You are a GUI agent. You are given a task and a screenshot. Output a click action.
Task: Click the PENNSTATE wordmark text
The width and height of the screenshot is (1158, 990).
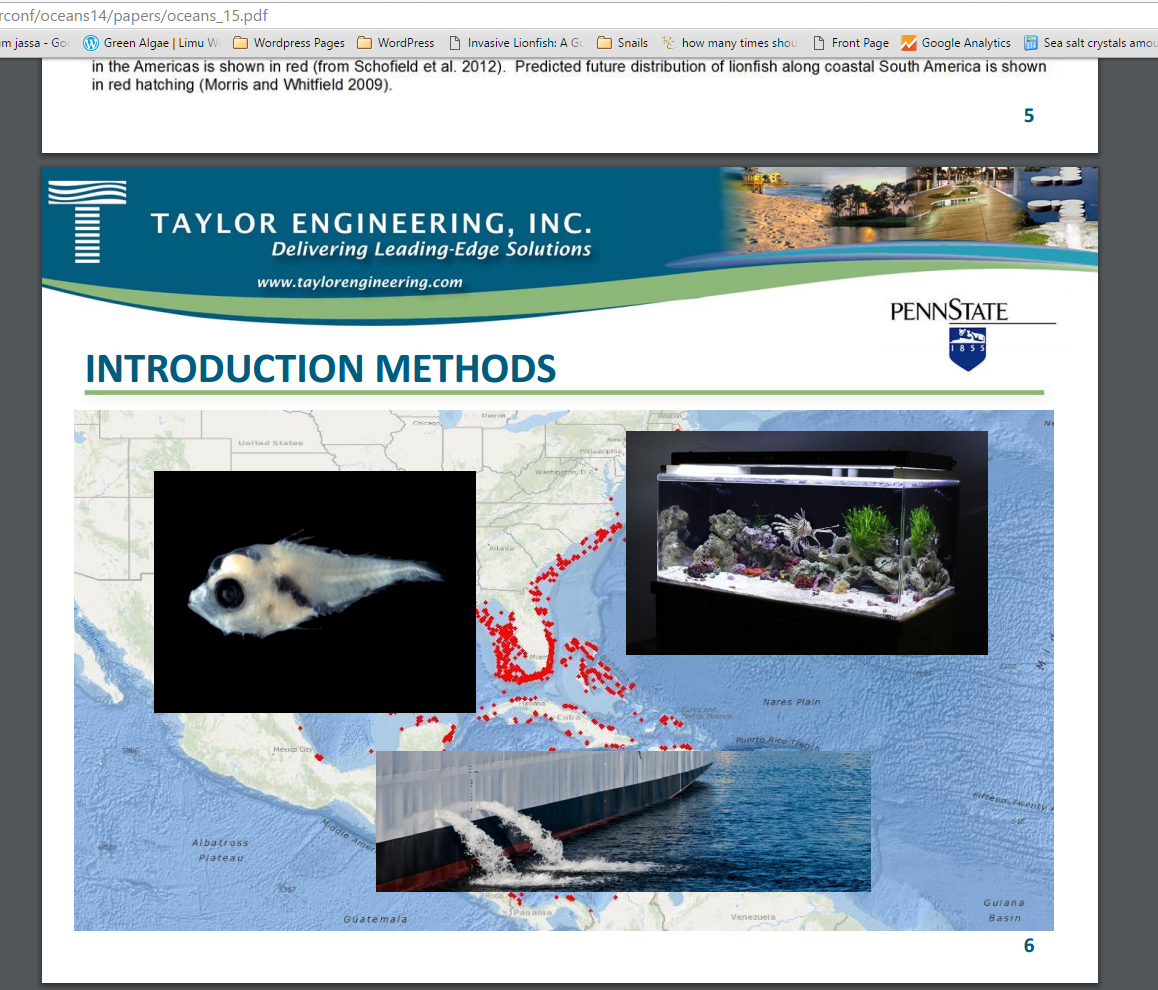coord(949,311)
